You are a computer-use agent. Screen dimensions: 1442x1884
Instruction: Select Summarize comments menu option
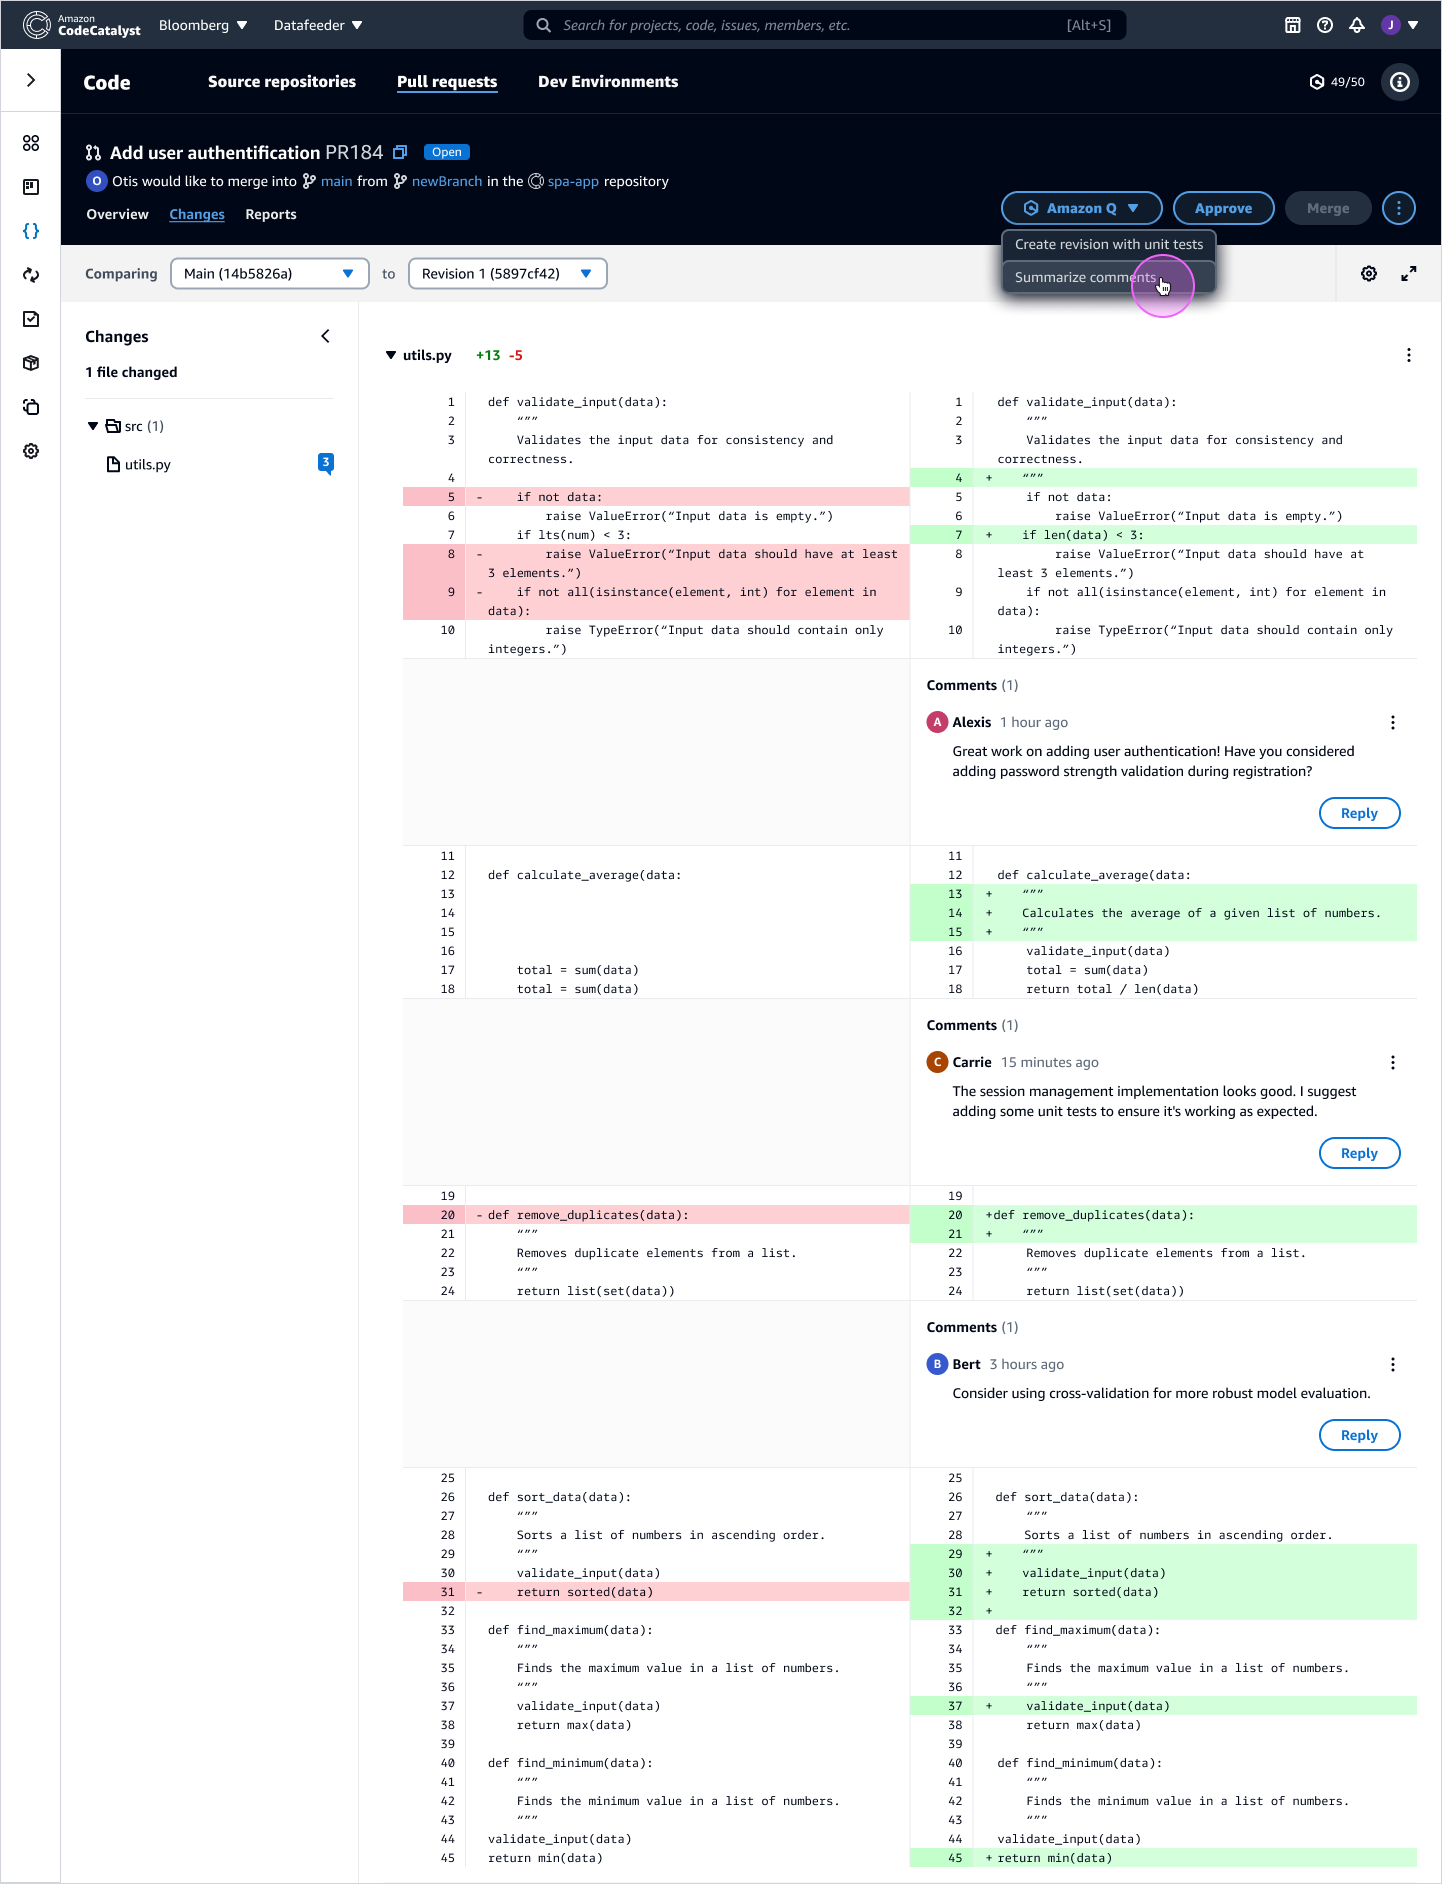(x=1085, y=278)
